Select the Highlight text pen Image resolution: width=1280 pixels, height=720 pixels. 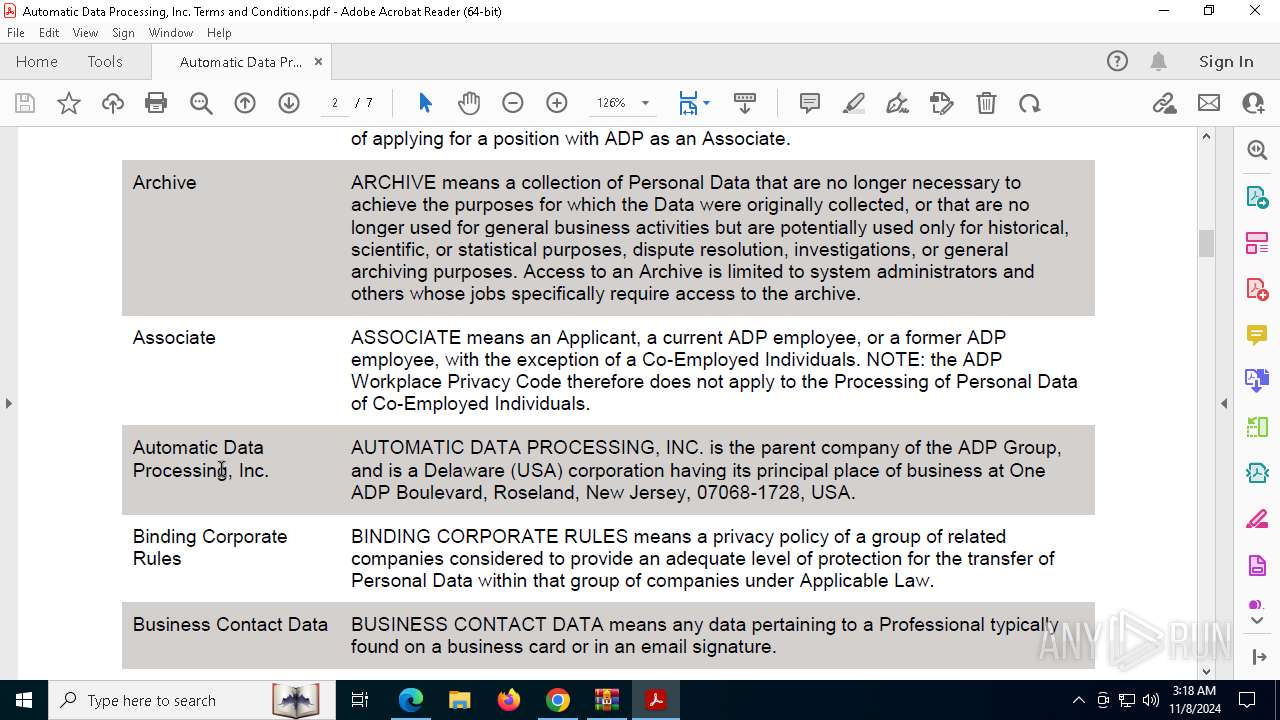pos(854,103)
